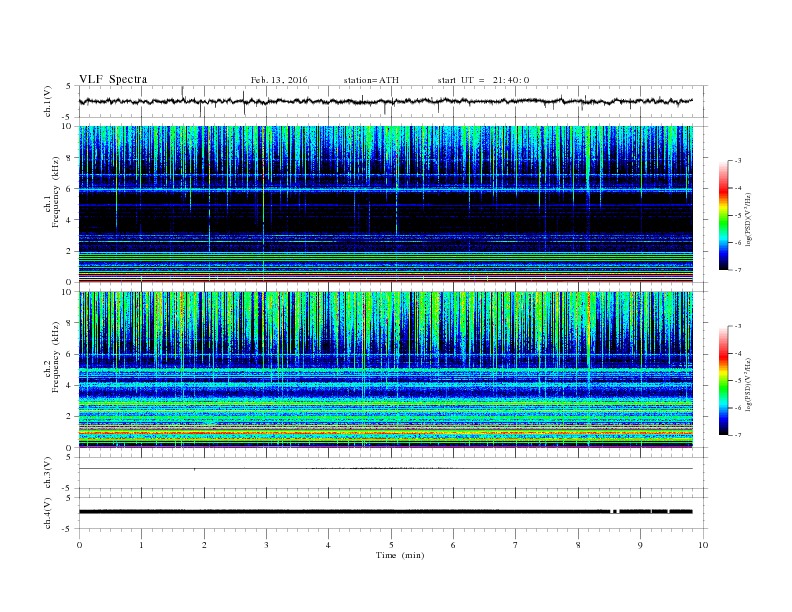Click the time axis tick label "10"
792x612 pixels.
coord(703,545)
